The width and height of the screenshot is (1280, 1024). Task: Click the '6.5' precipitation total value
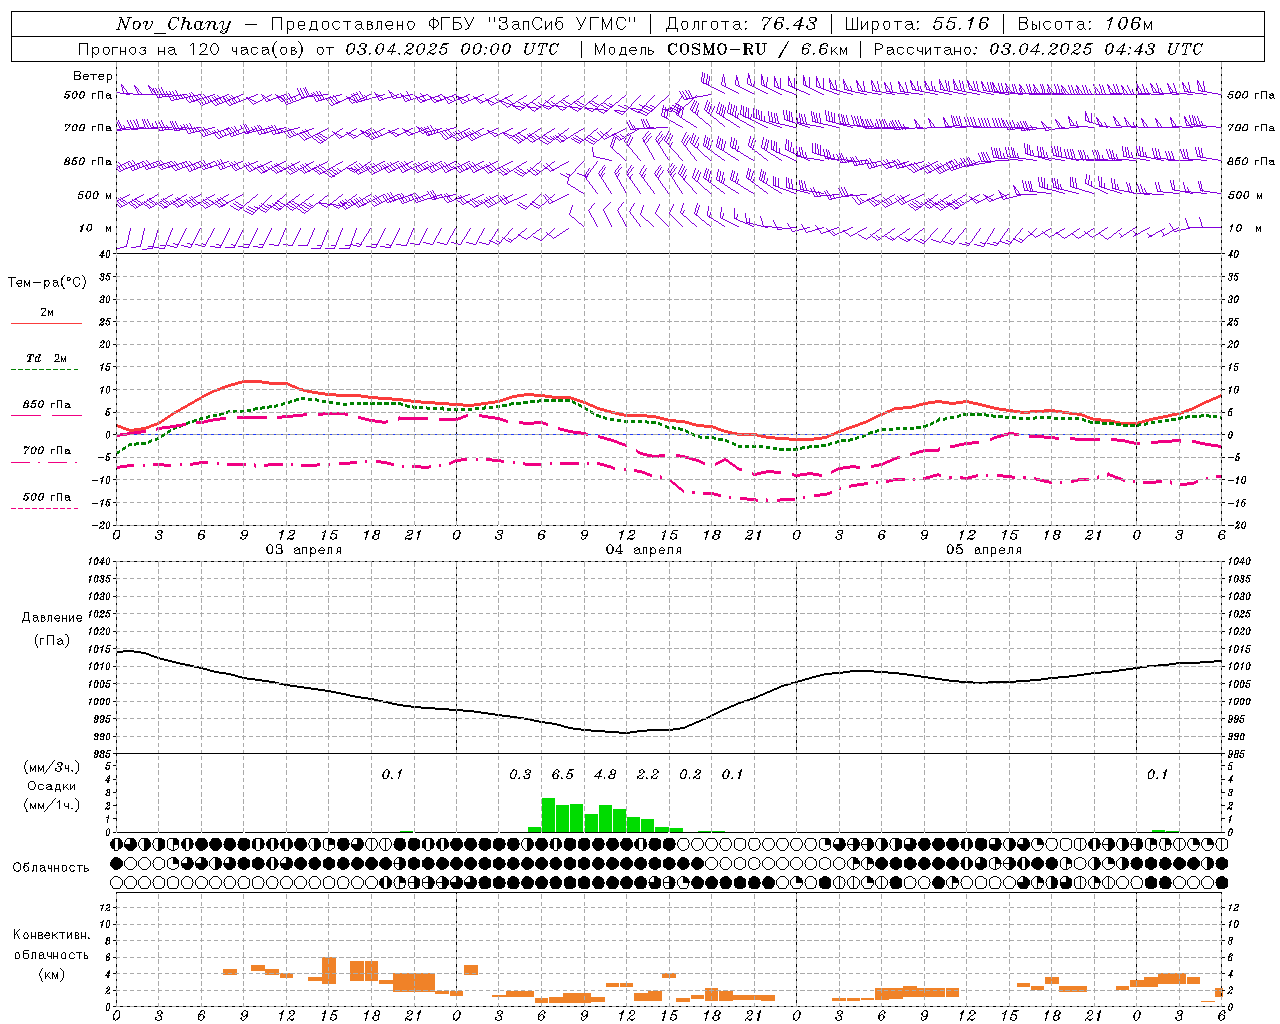coord(563,774)
